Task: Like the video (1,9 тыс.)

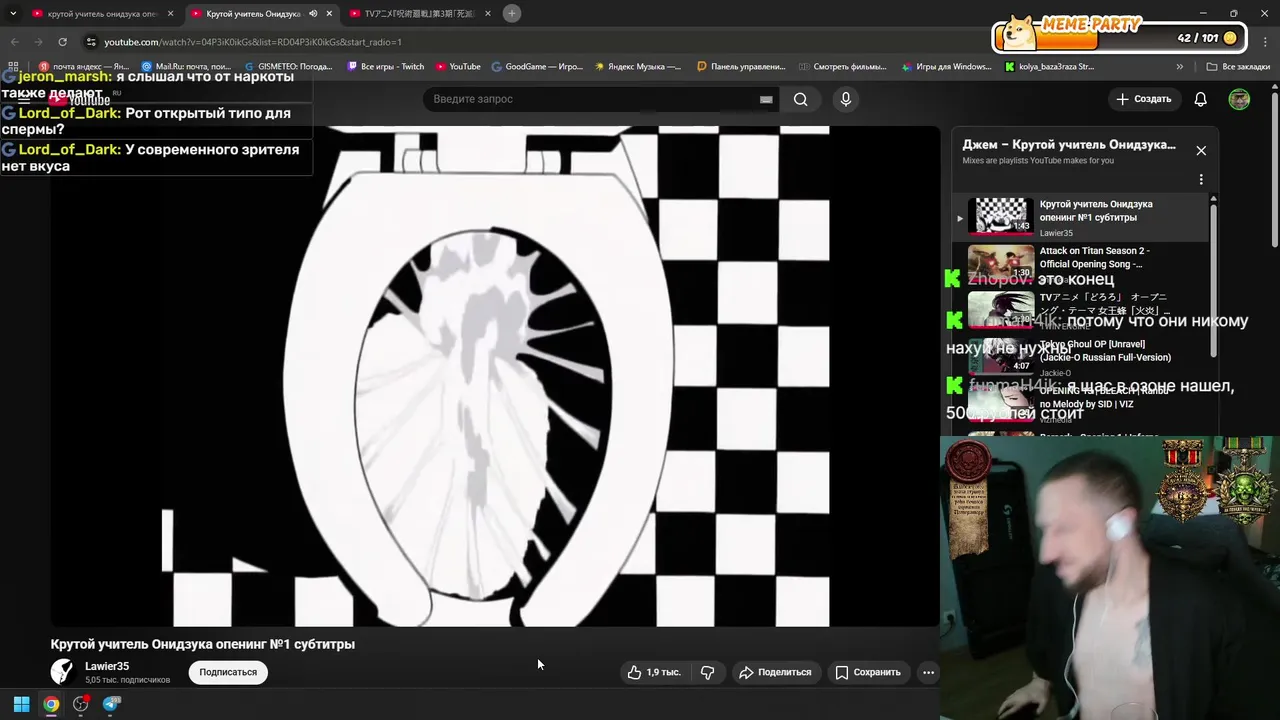Action: [654, 672]
